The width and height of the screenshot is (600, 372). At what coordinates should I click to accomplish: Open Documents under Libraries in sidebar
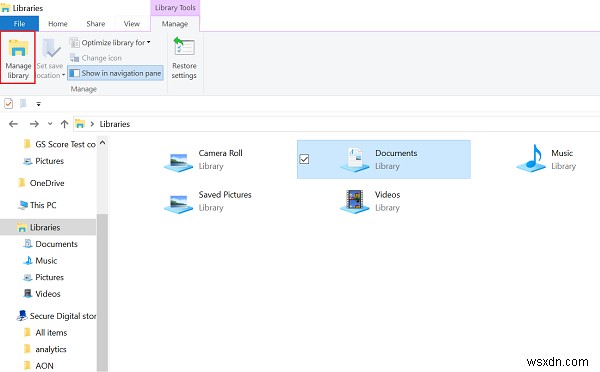coord(51,244)
